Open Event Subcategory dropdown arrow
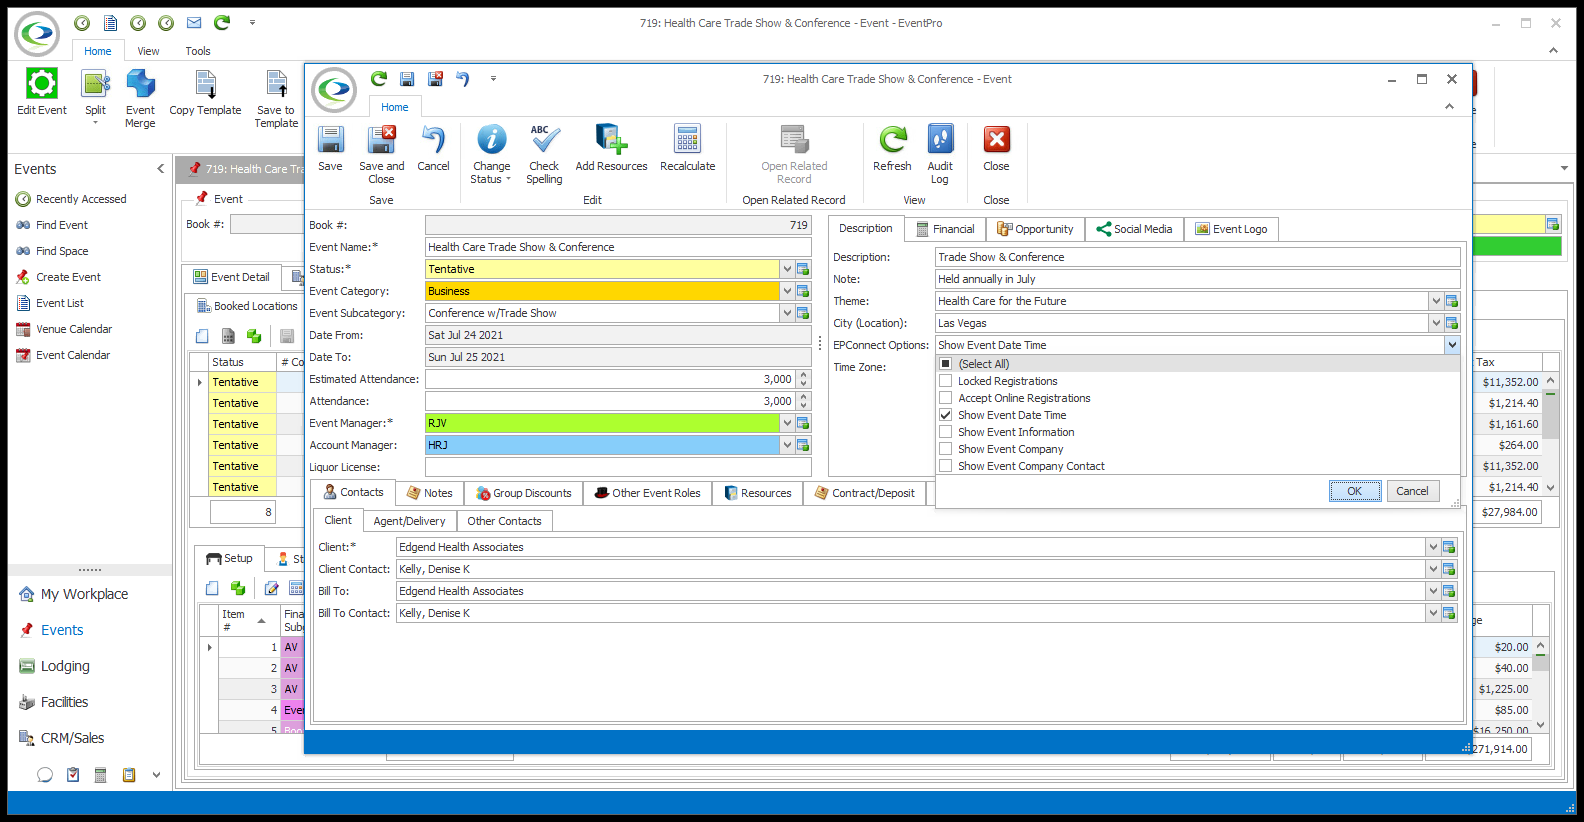 point(787,313)
